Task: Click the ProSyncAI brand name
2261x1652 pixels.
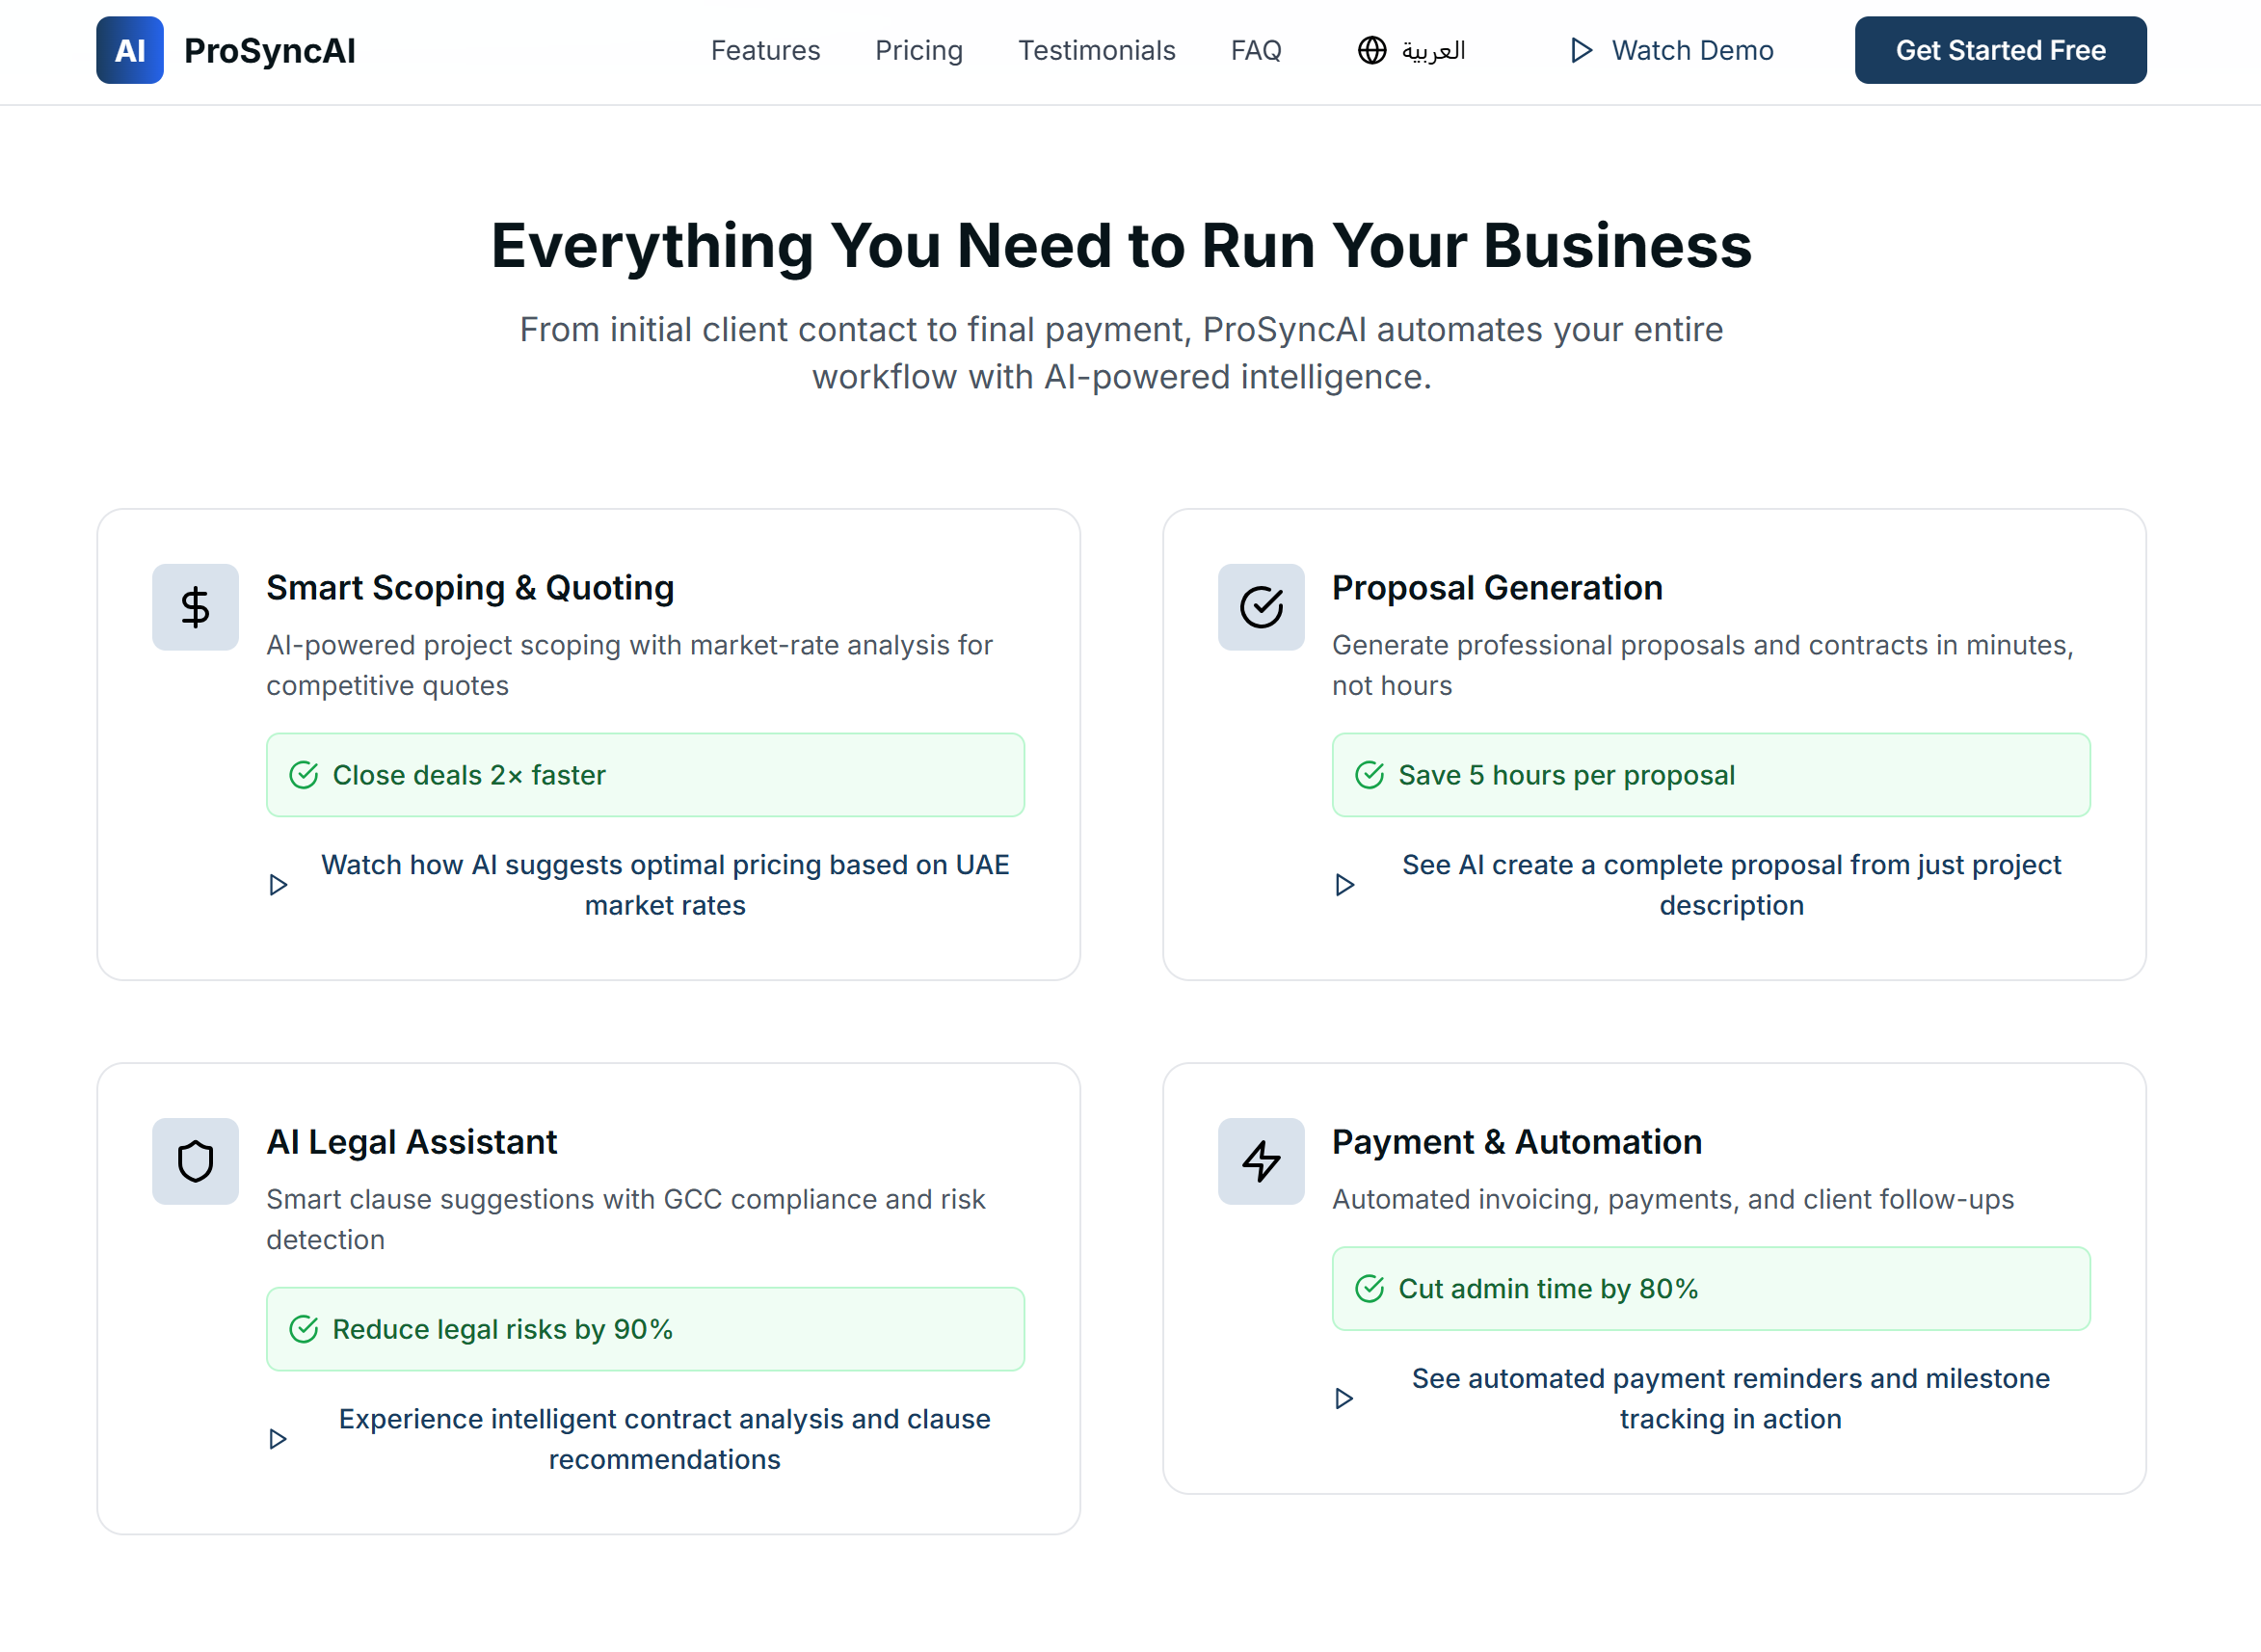Action: point(269,50)
